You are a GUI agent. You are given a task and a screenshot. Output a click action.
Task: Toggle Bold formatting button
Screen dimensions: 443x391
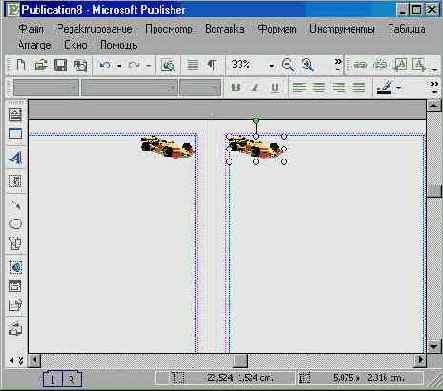(x=236, y=87)
